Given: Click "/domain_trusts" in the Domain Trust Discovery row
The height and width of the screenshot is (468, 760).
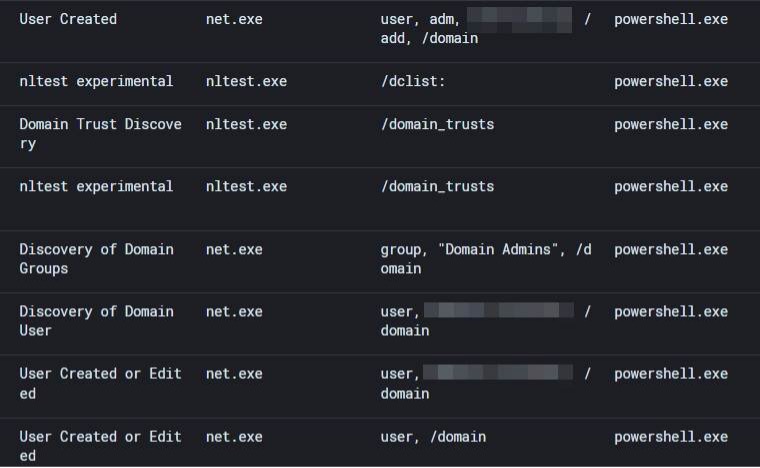Looking at the screenshot, I should click(437, 124).
